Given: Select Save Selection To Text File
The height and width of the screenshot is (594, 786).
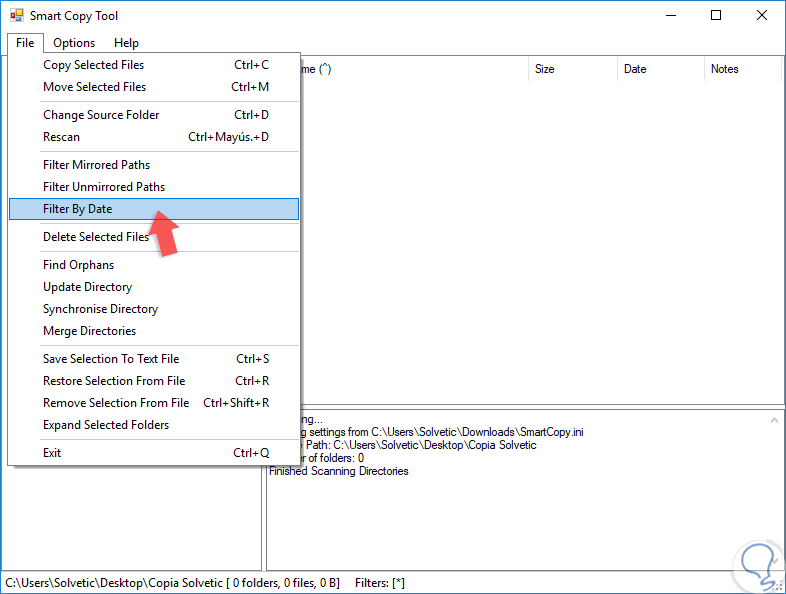Looking at the screenshot, I should click(154, 359).
